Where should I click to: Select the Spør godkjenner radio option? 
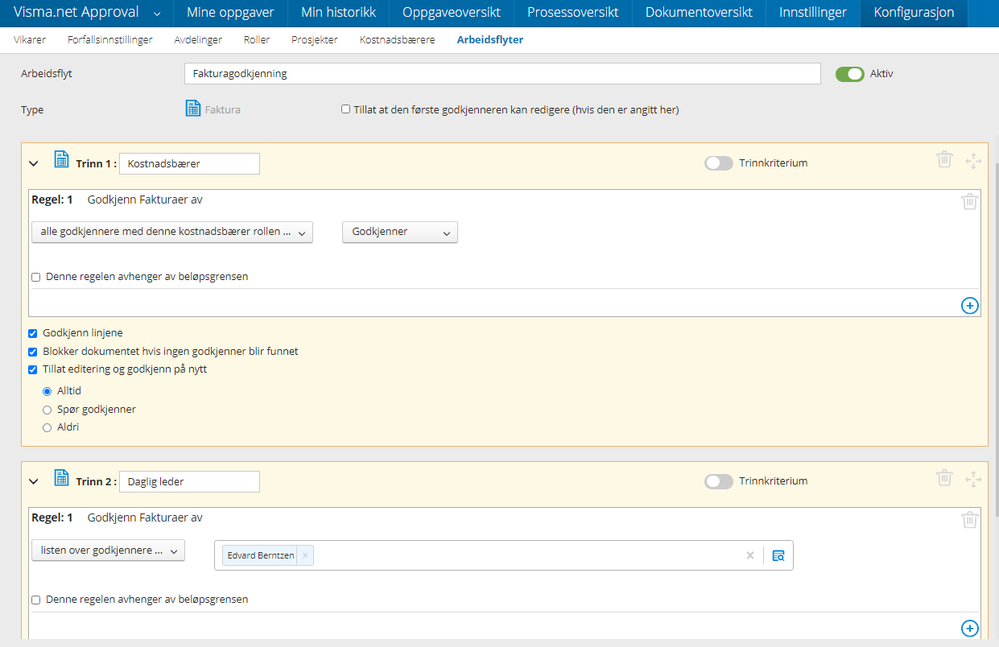(47, 409)
